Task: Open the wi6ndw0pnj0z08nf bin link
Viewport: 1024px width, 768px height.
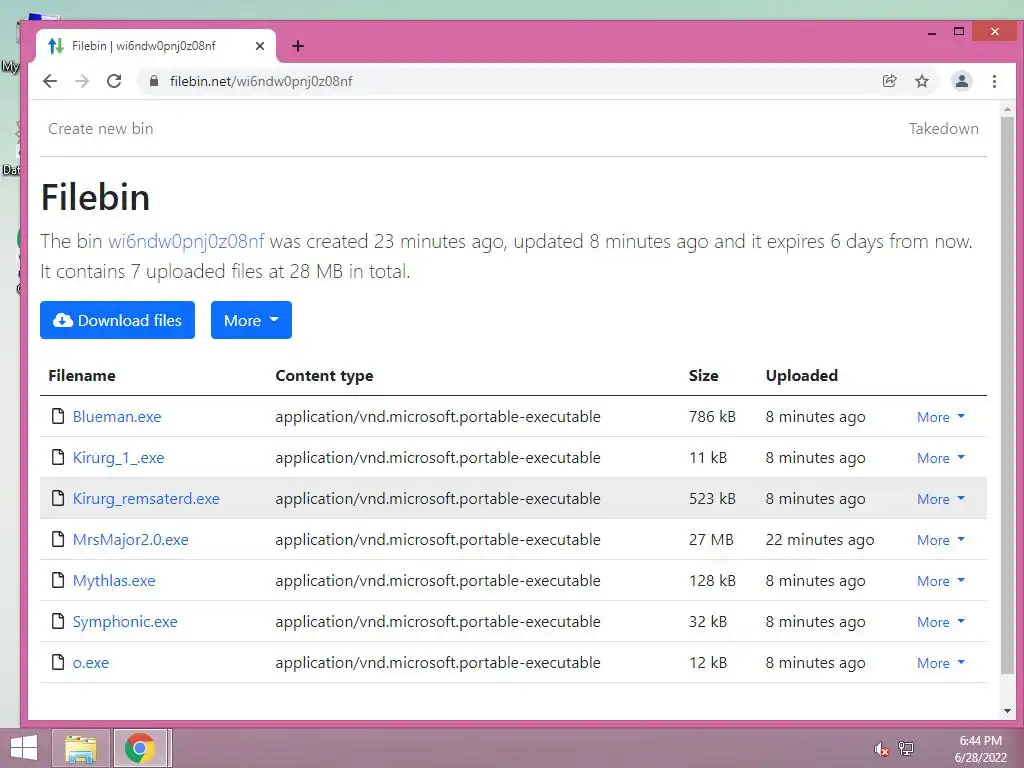Action: [186, 242]
